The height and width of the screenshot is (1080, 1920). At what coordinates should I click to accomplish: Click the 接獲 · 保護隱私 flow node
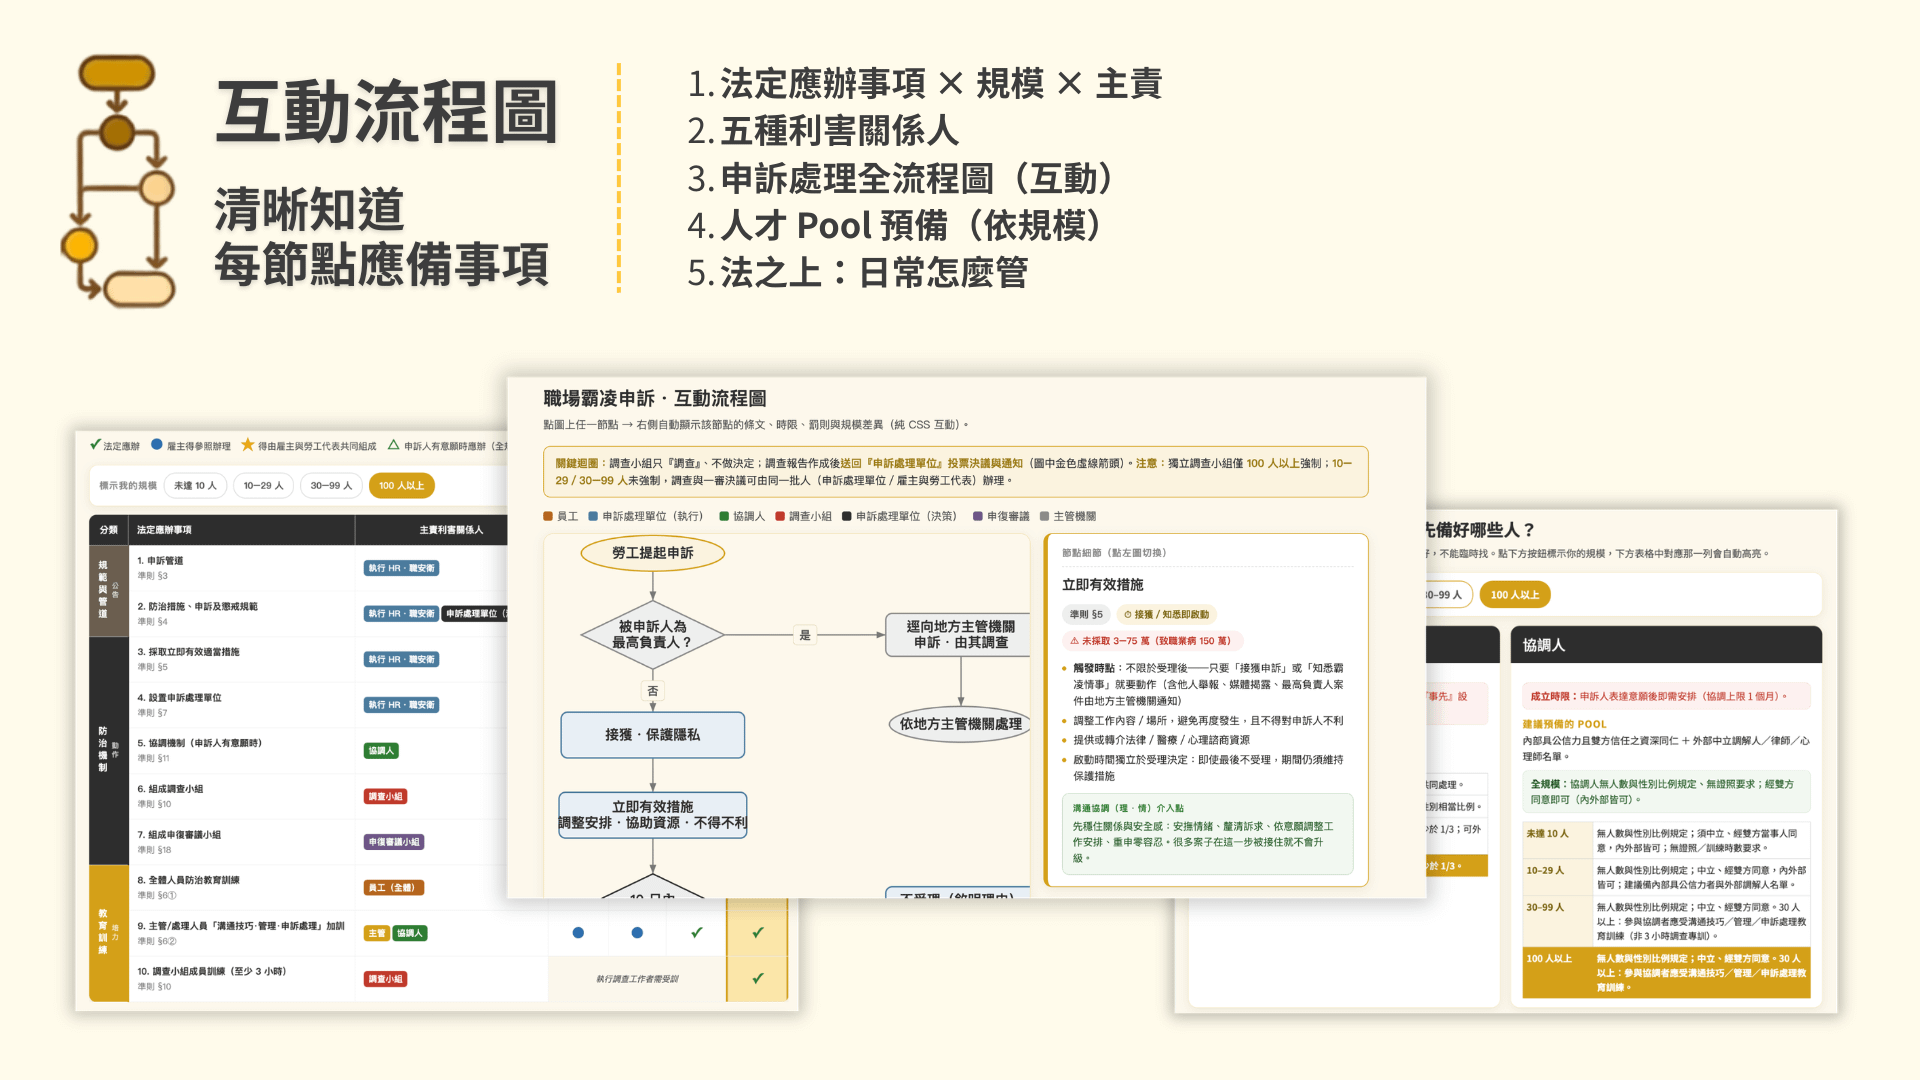(x=653, y=735)
